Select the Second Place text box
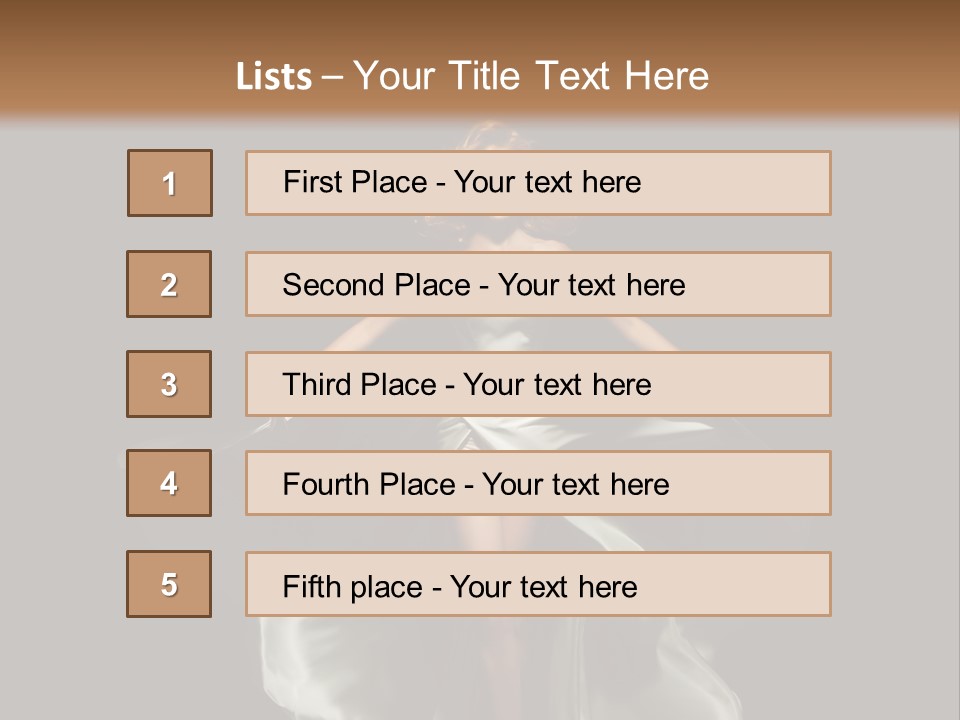Image resolution: width=960 pixels, height=720 pixels. 538,284
